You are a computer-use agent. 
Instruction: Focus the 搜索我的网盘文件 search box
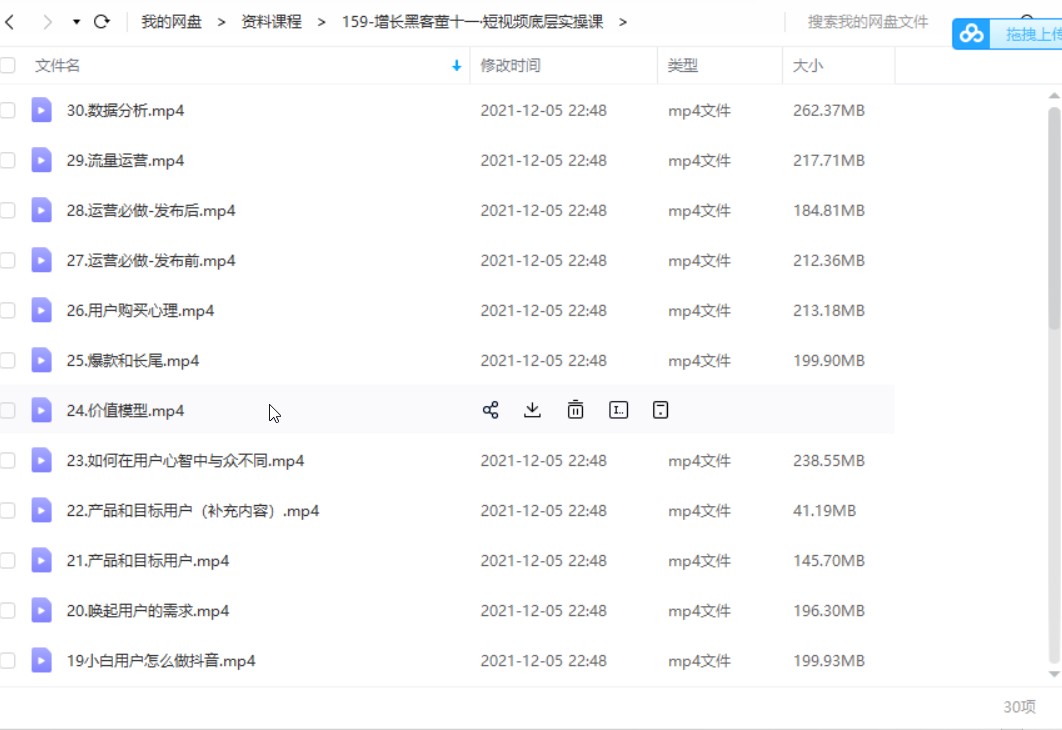[867, 21]
